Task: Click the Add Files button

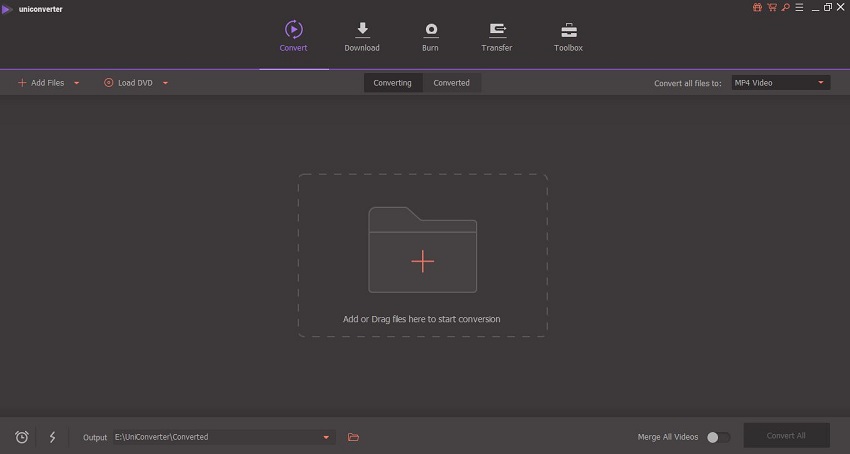Action: click(41, 83)
